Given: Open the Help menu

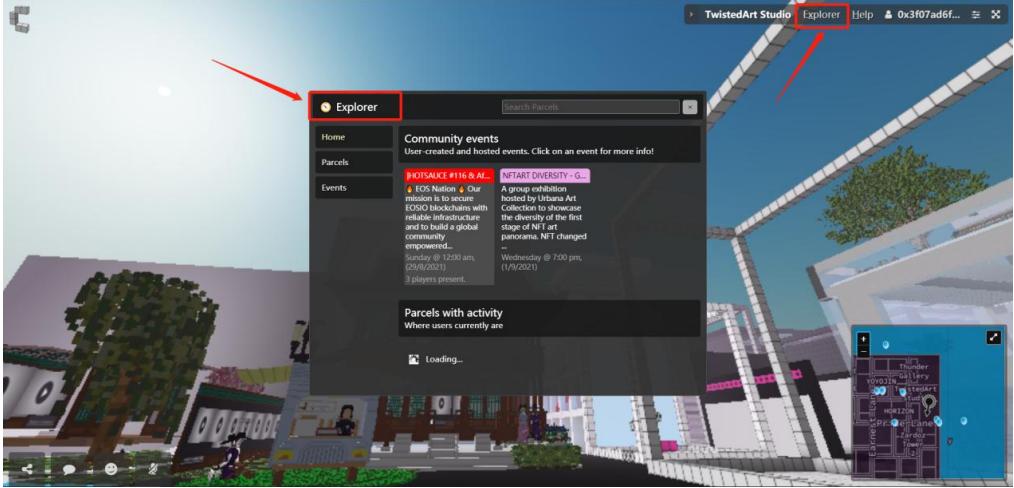Looking at the screenshot, I should click(x=862, y=15).
